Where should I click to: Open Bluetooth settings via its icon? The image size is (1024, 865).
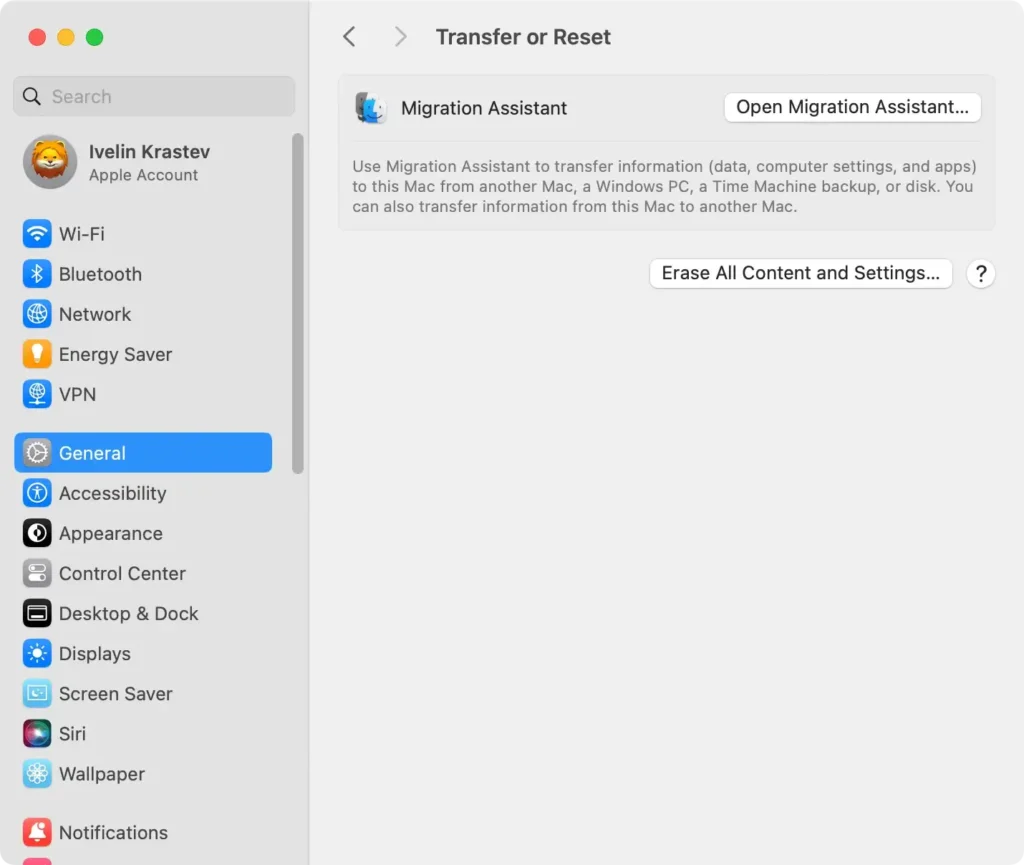[37, 274]
